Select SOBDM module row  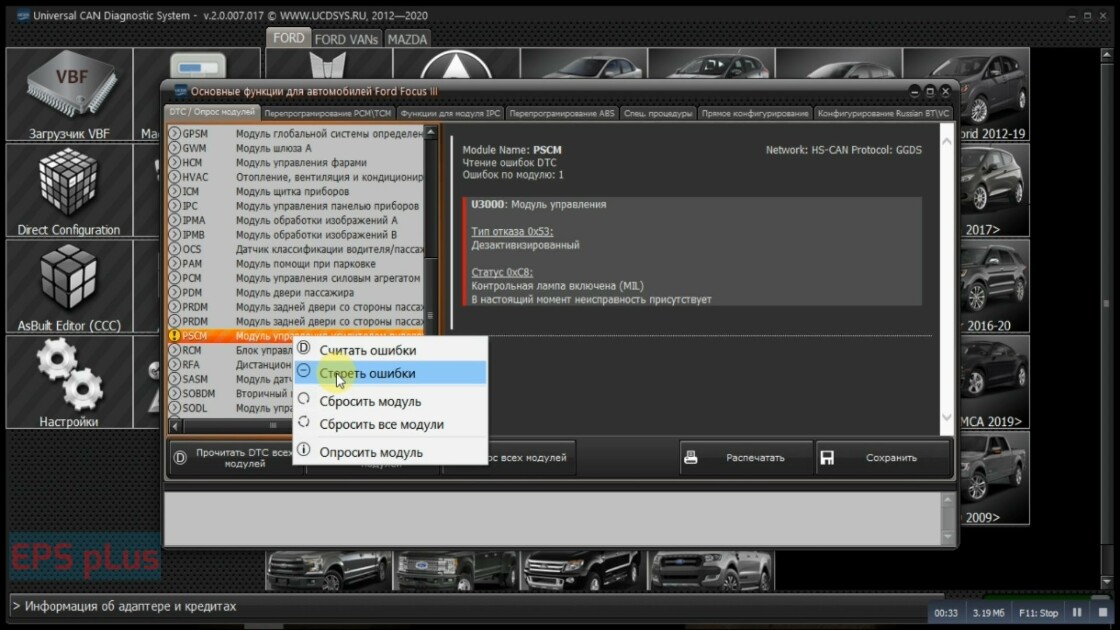(x=230, y=394)
